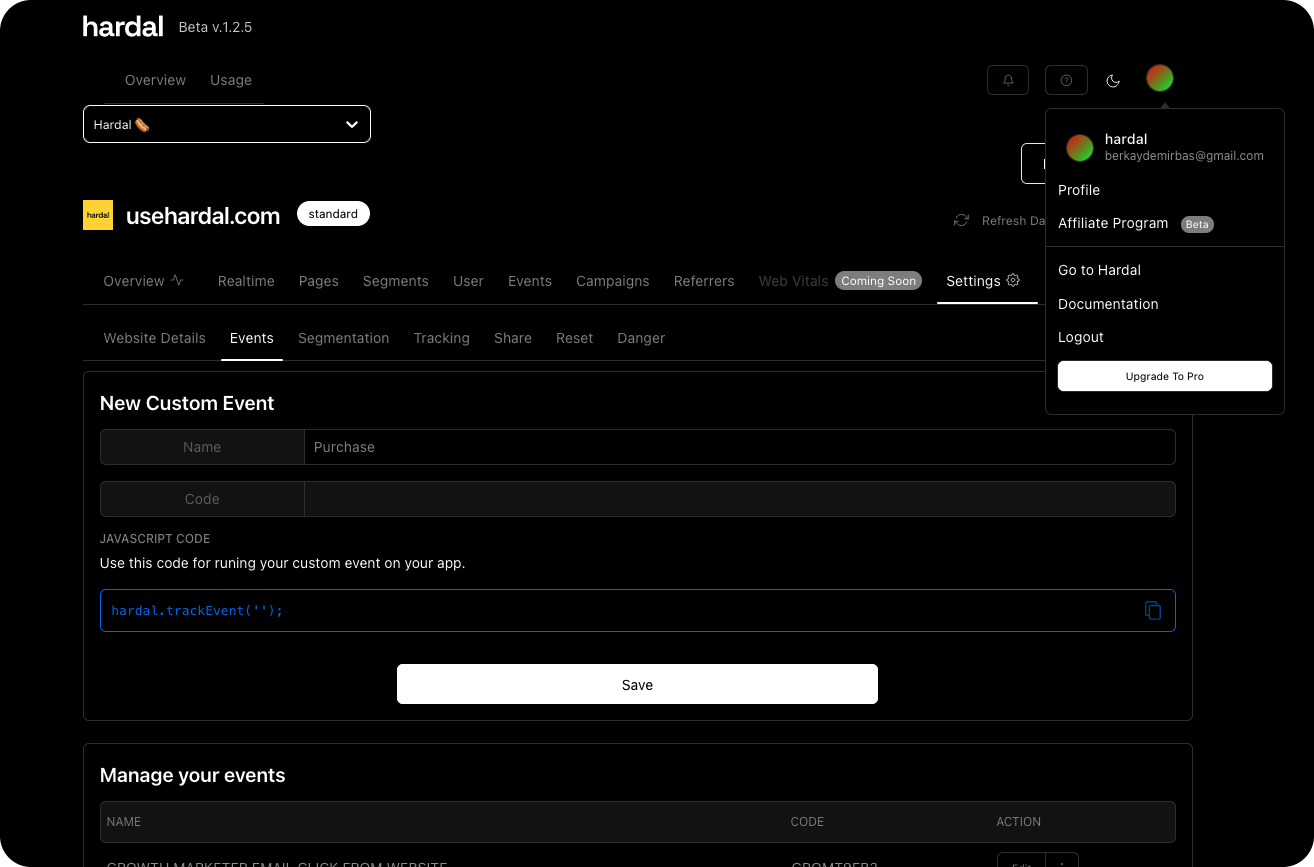Click the user avatar in top bar
The height and width of the screenshot is (867, 1314).
coord(1160,78)
